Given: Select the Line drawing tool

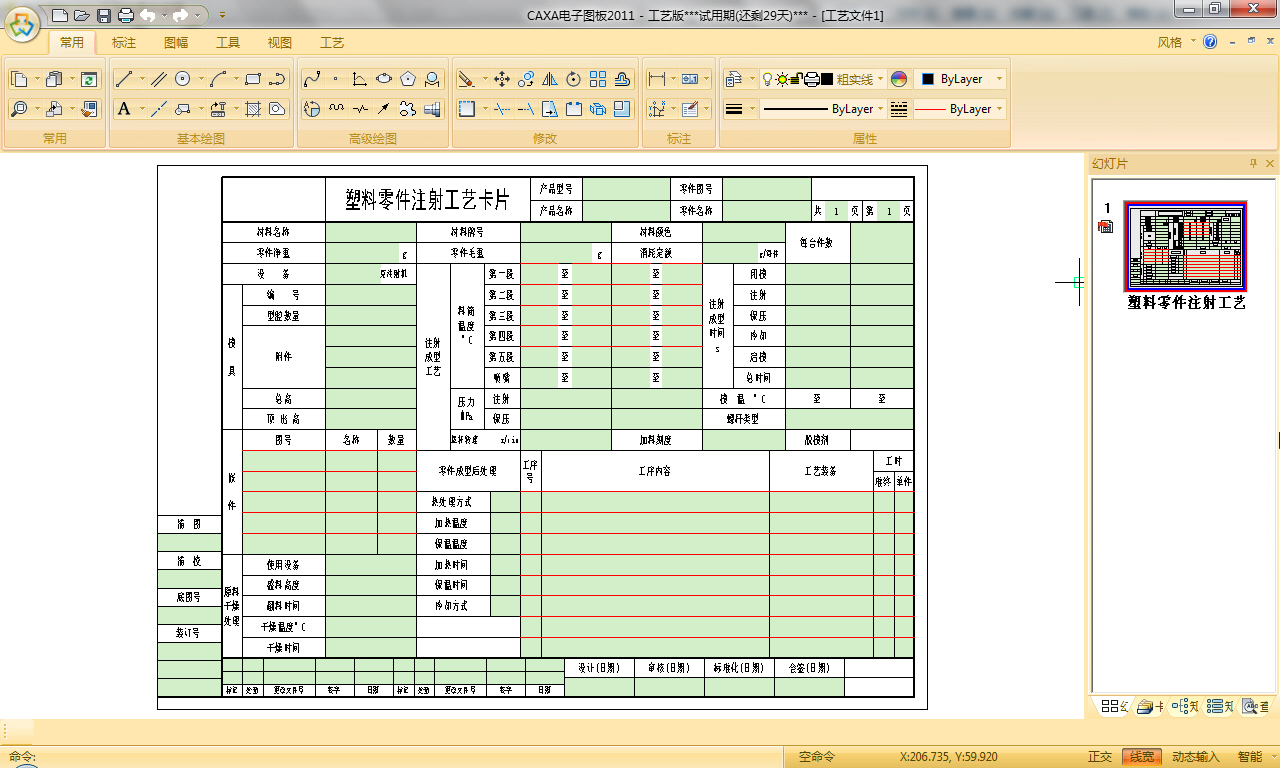Looking at the screenshot, I should (124, 79).
